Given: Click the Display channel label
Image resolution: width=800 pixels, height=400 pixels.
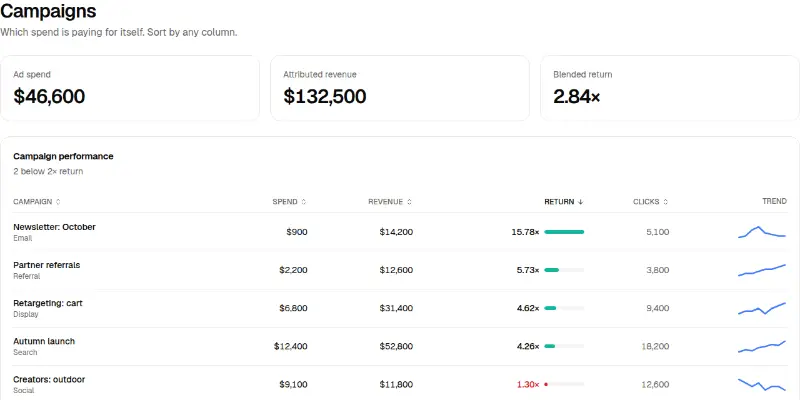Looking at the screenshot, I should 26,314.
